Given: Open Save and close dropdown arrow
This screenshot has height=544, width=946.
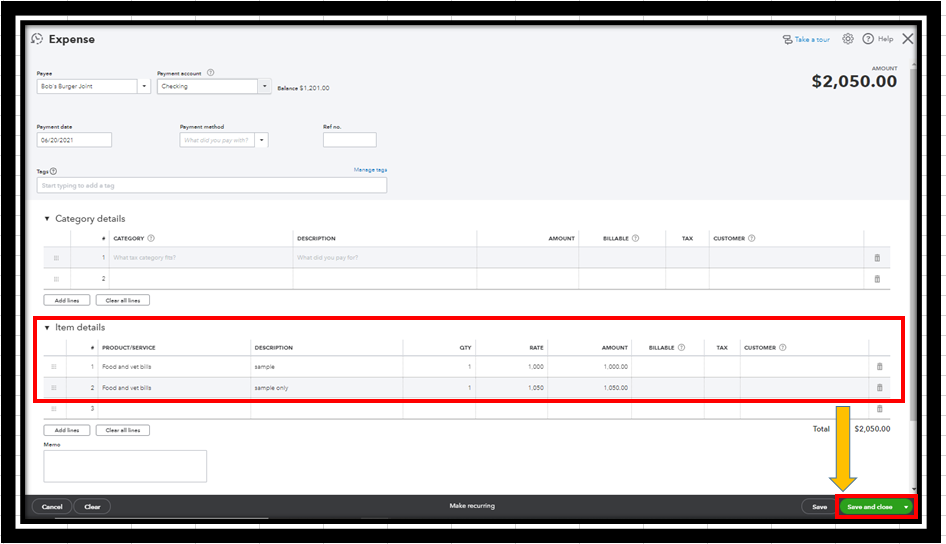Looking at the screenshot, I should 906,507.
